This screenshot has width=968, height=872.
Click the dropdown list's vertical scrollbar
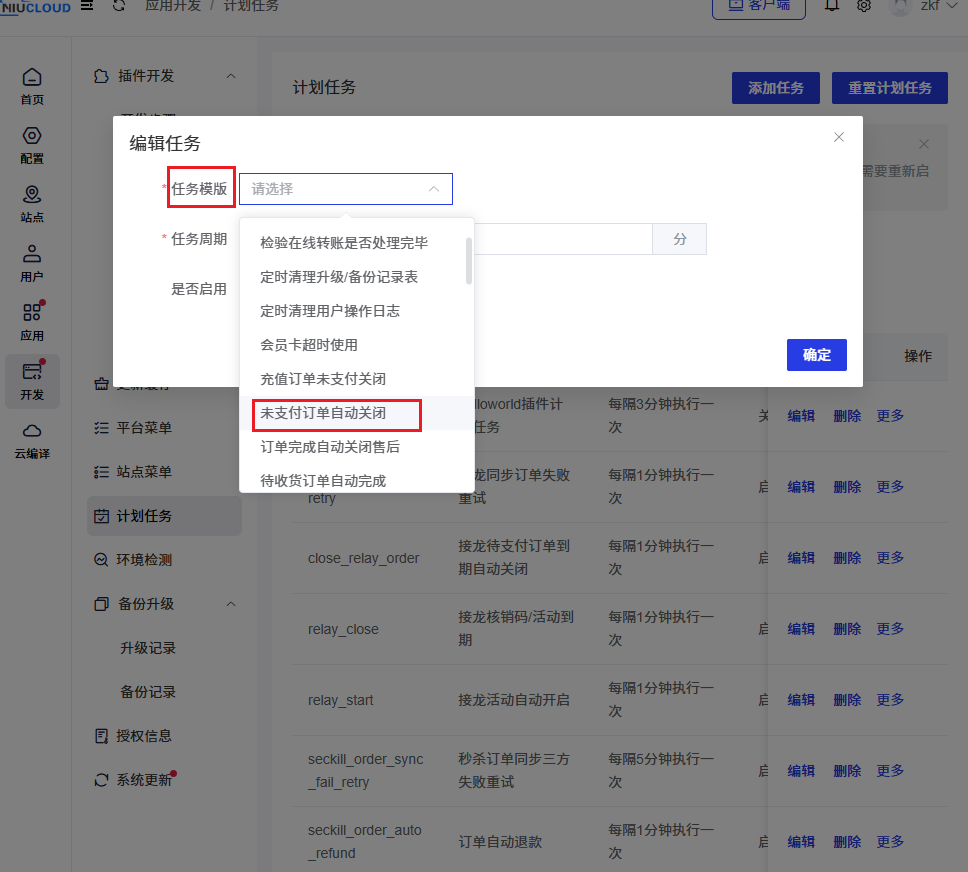[469, 261]
